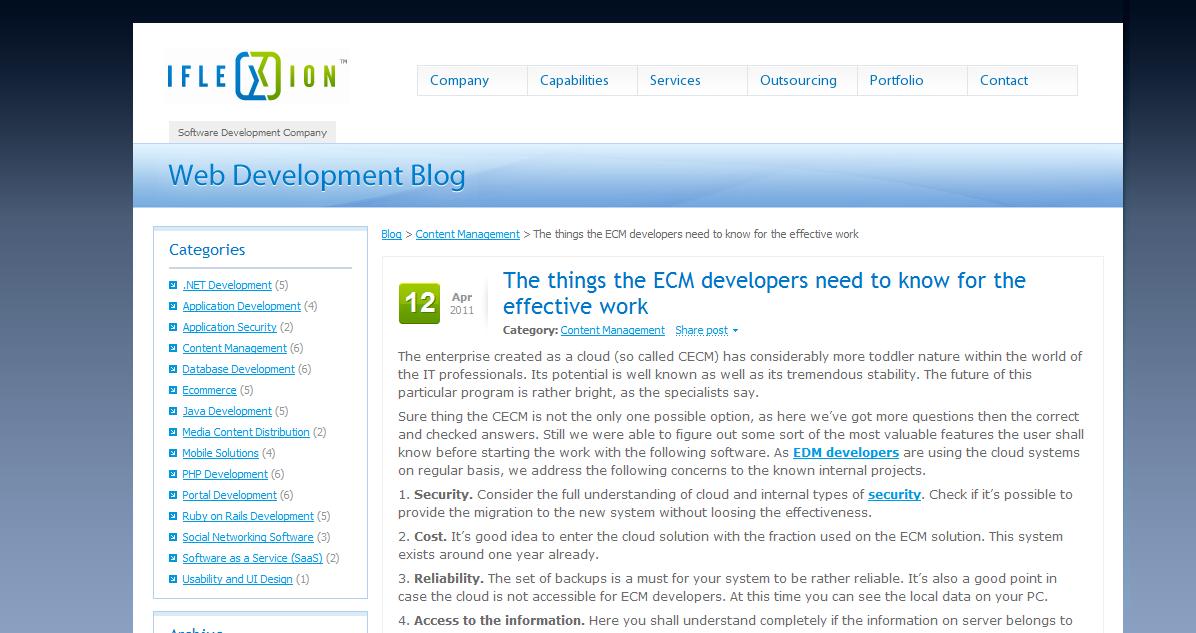Open the Ecommerce category
1196x633 pixels.
click(209, 390)
